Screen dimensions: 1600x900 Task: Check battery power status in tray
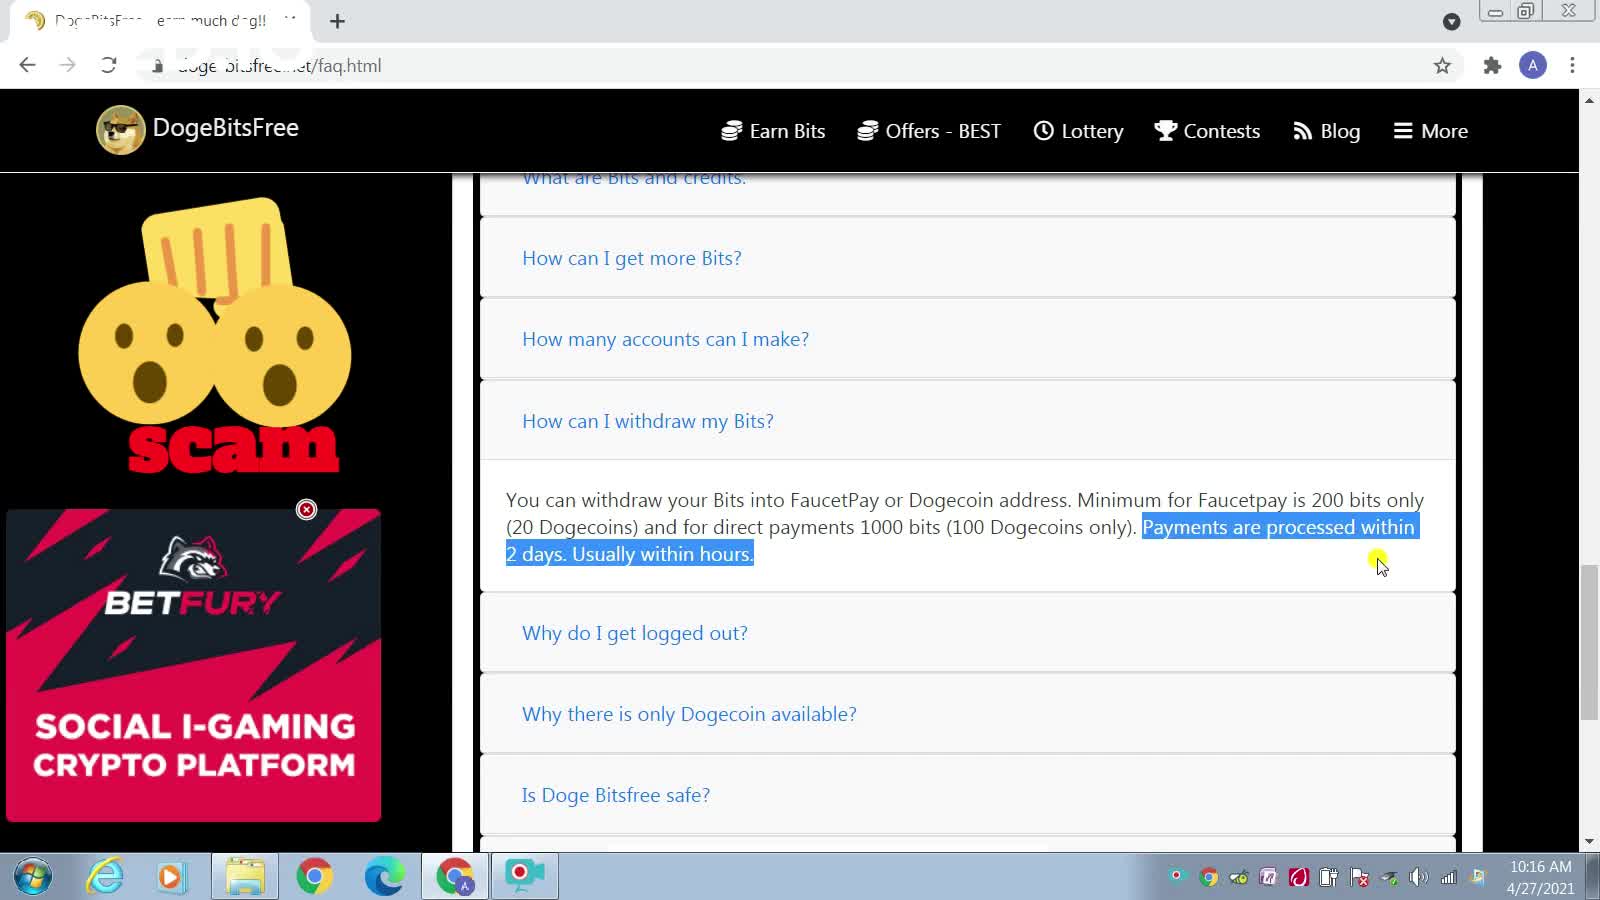point(1328,877)
